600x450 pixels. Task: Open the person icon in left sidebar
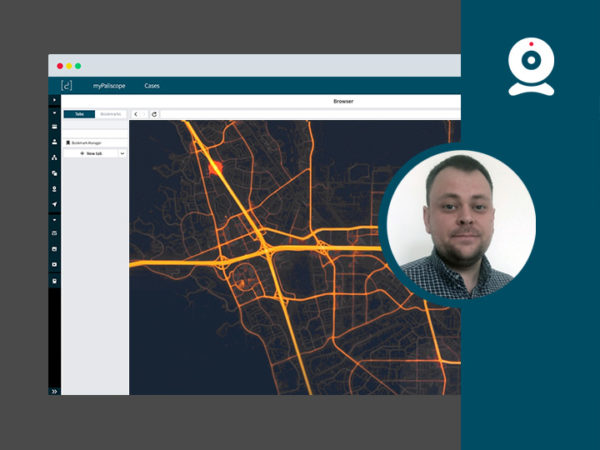[x=54, y=142]
